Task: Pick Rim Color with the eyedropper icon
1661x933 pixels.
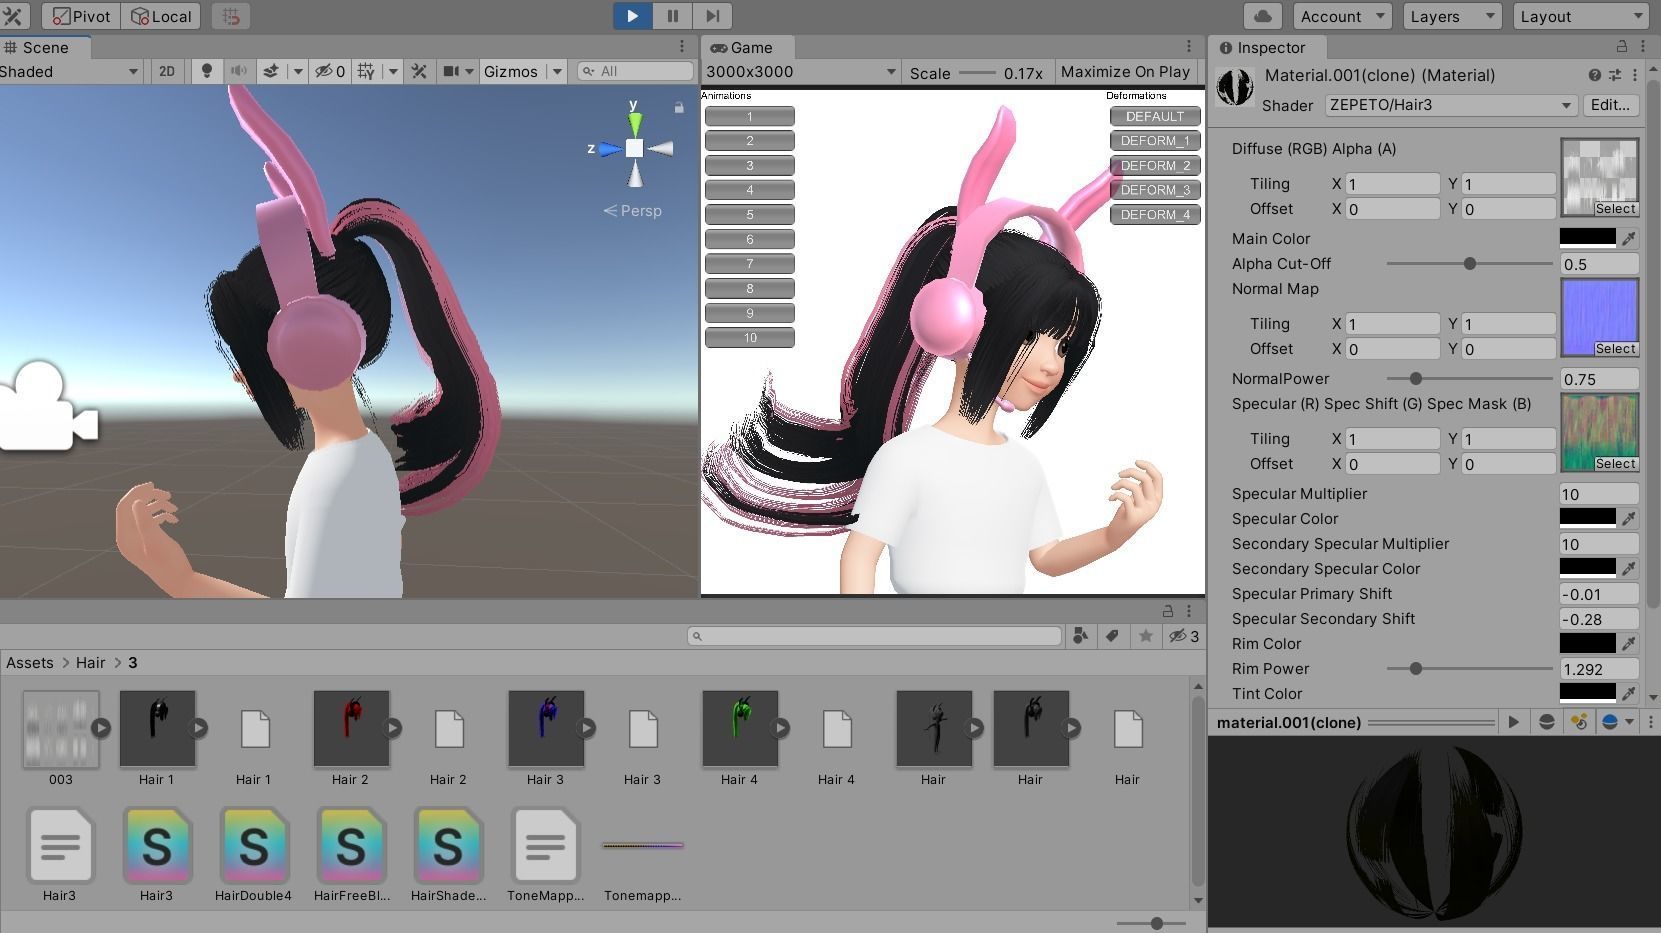Action: coord(1628,643)
